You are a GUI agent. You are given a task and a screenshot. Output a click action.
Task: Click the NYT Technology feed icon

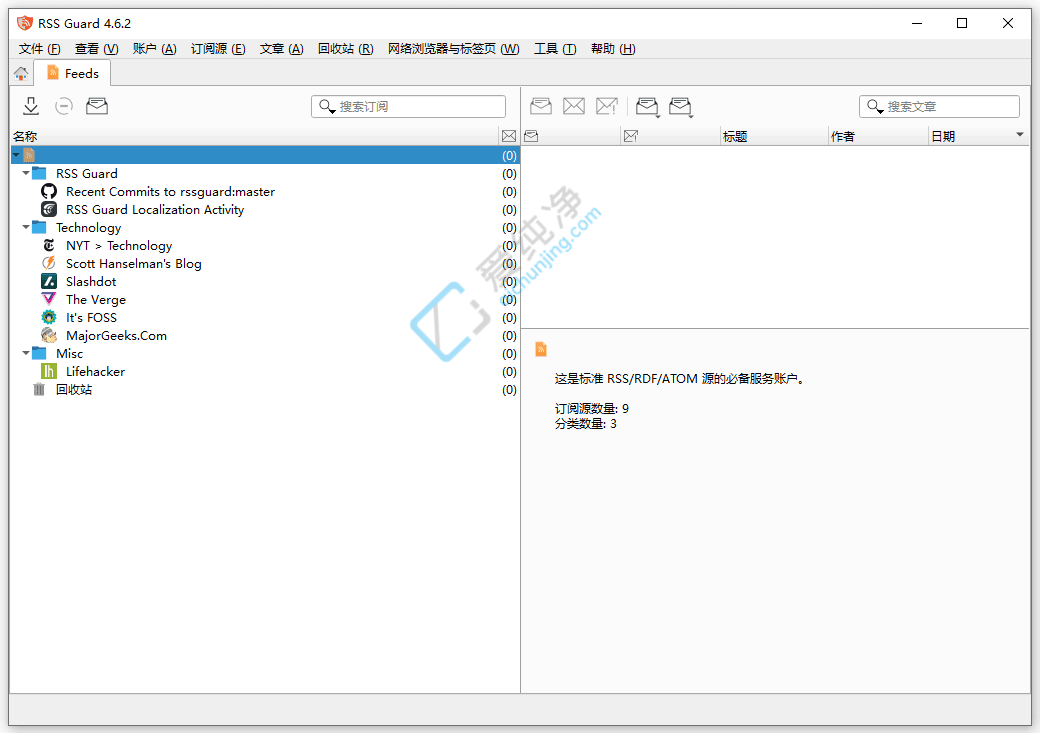[x=49, y=245]
